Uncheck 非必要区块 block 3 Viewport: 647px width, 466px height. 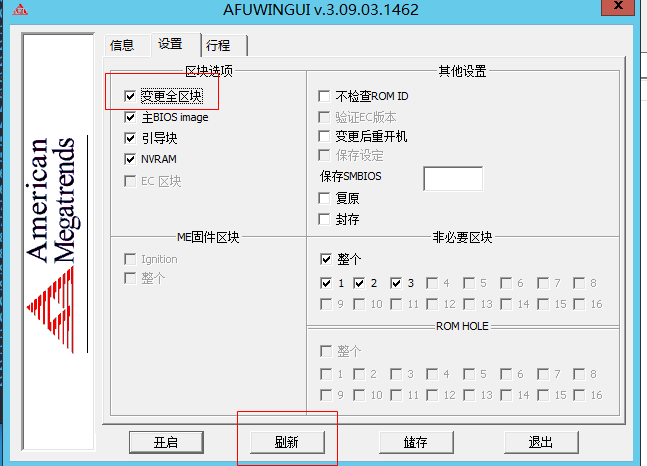pyautogui.click(x=396, y=283)
